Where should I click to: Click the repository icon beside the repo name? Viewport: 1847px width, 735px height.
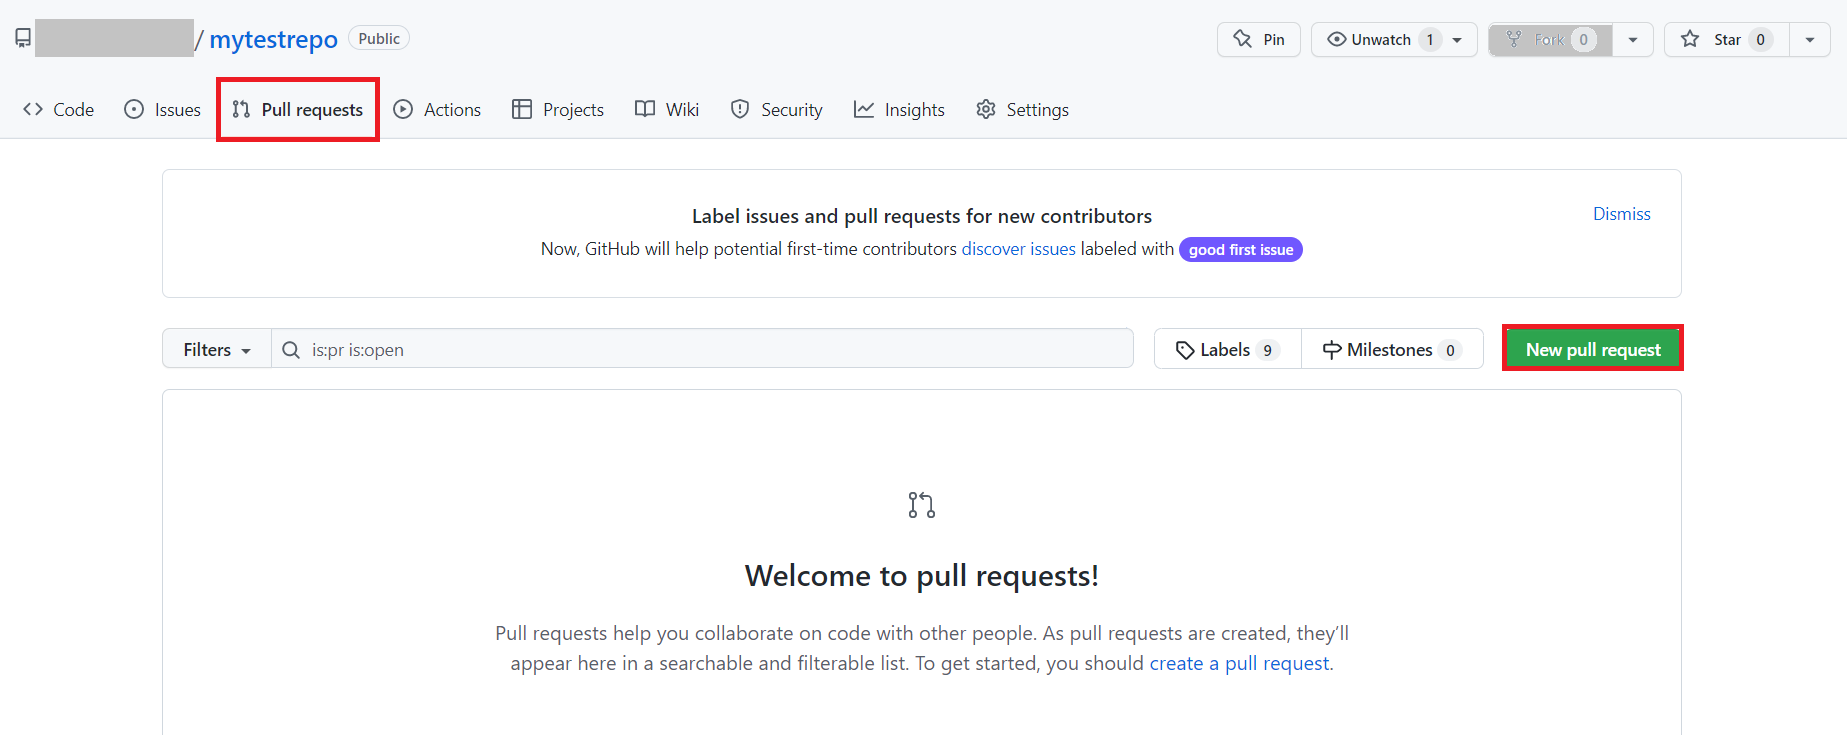click(x=23, y=38)
